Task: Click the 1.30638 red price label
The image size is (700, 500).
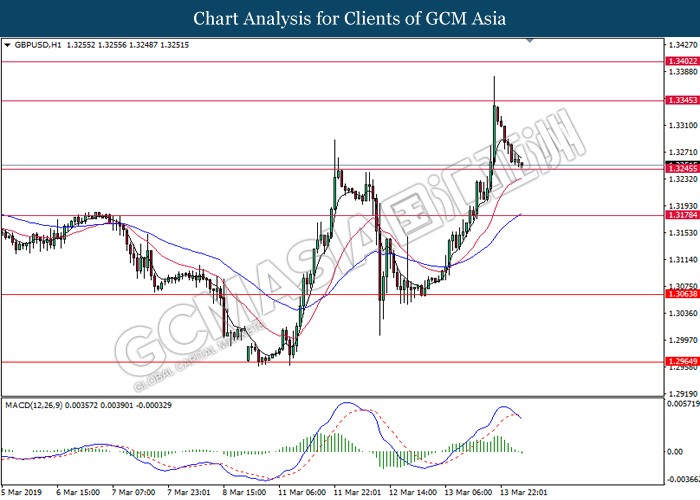Action: click(683, 294)
